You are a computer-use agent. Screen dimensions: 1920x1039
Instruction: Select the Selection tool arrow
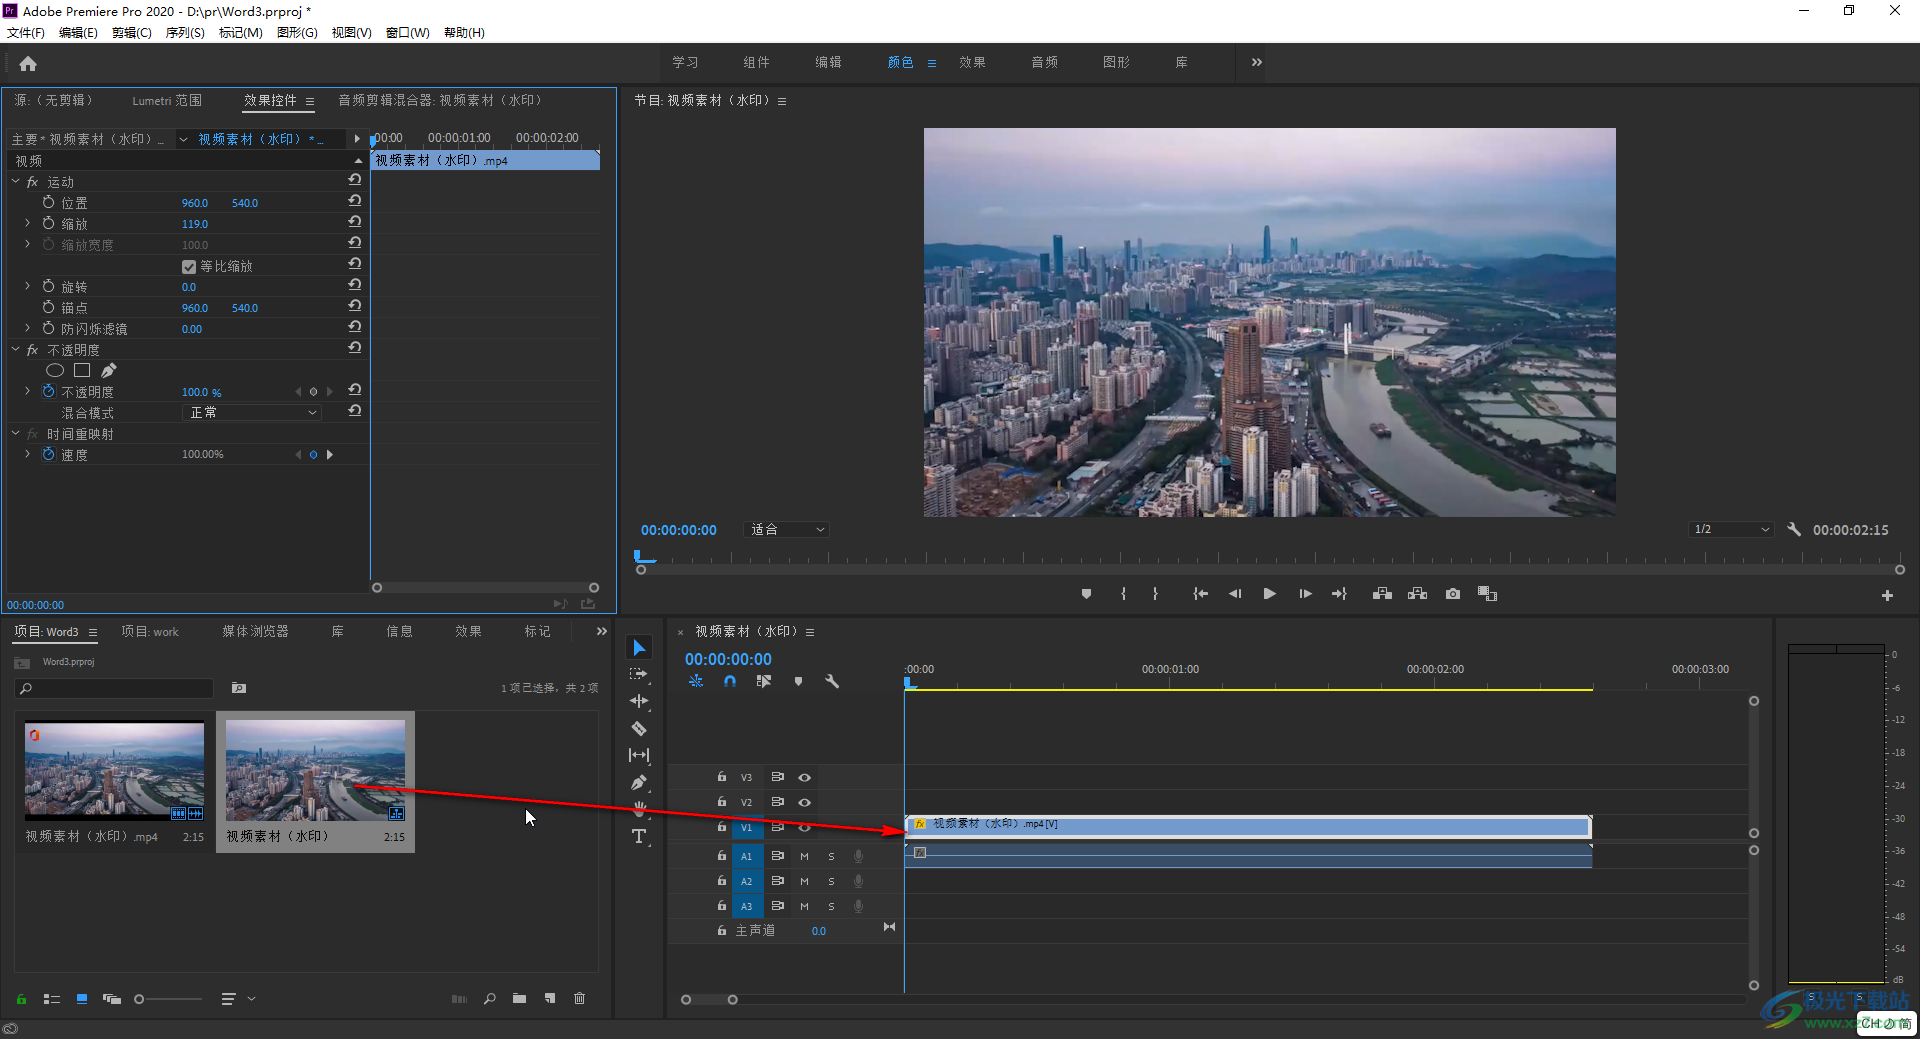click(x=639, y=648)
